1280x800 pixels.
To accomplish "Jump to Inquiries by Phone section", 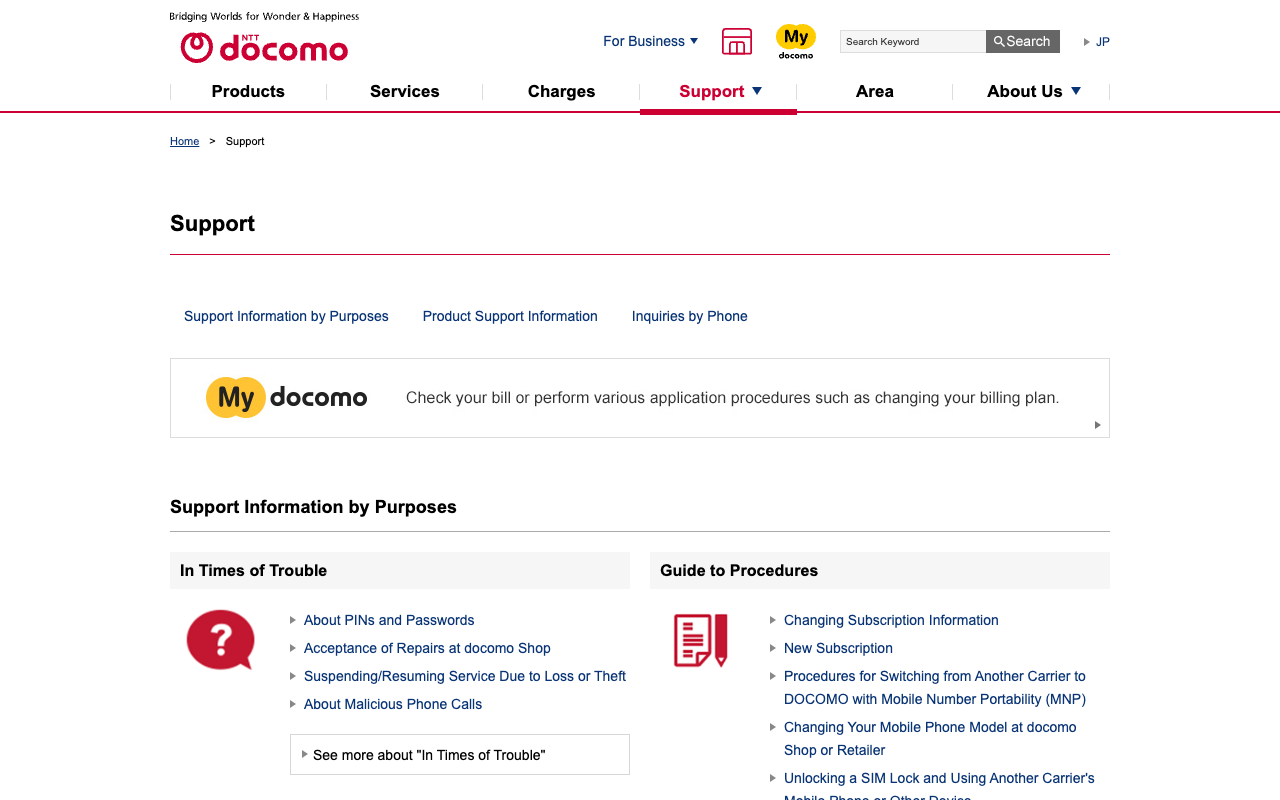I will click(689, 316).
